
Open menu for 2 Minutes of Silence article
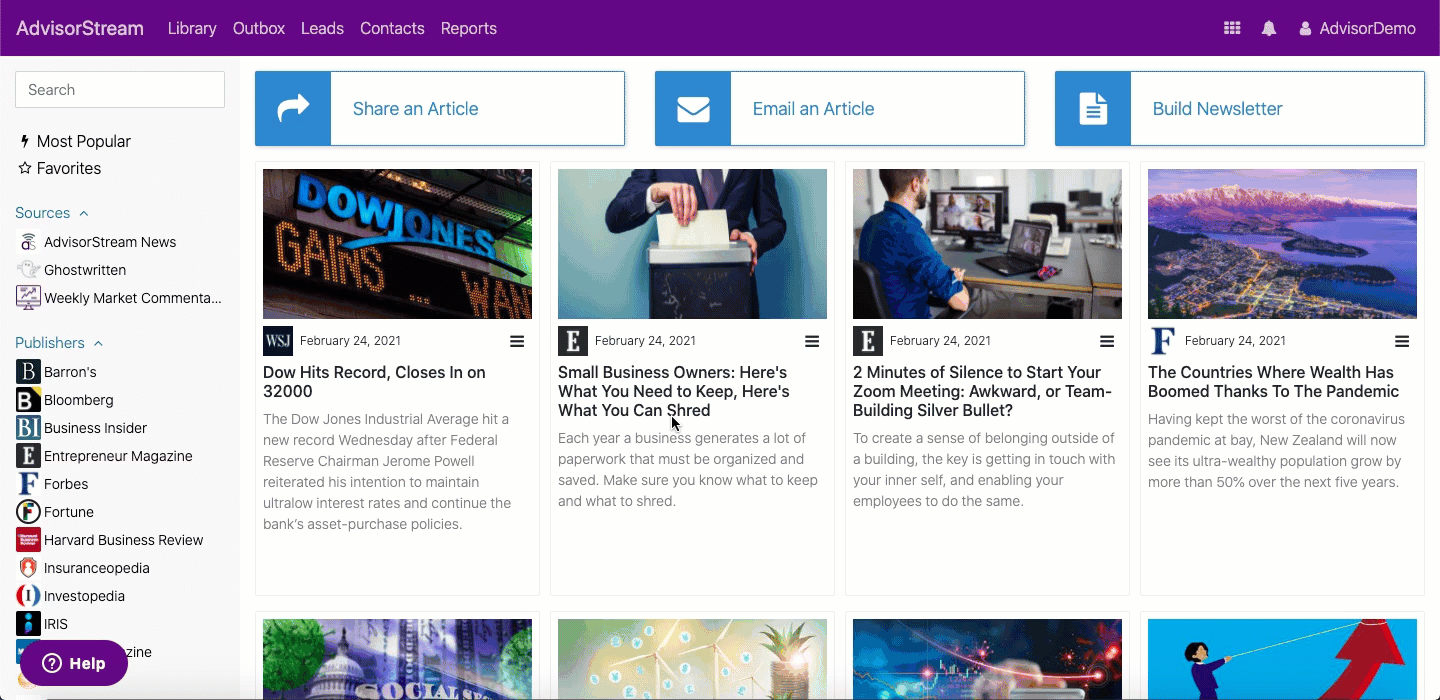coord(1107,341)
